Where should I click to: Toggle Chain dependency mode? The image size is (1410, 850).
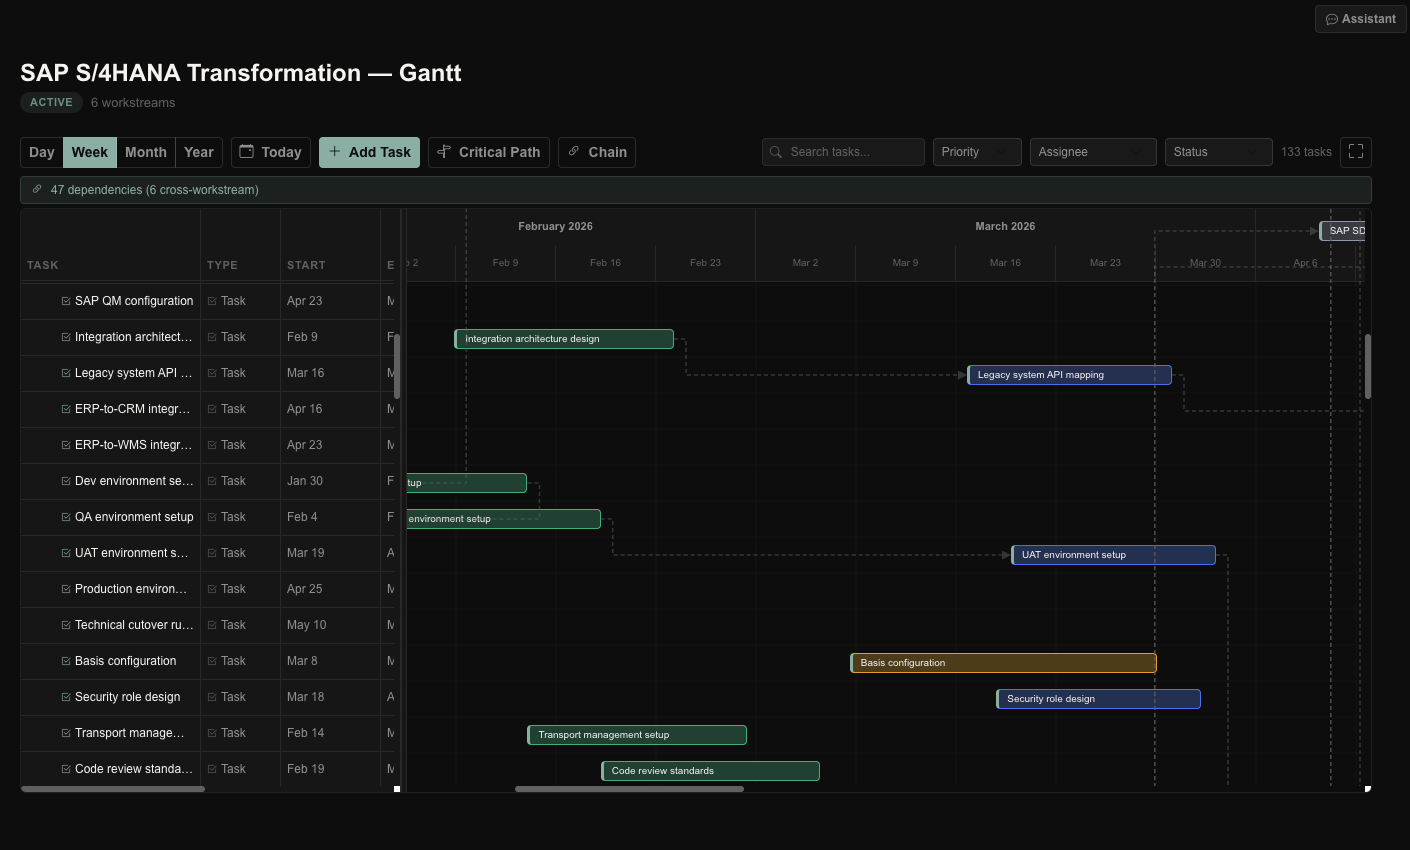click(597, 152)
